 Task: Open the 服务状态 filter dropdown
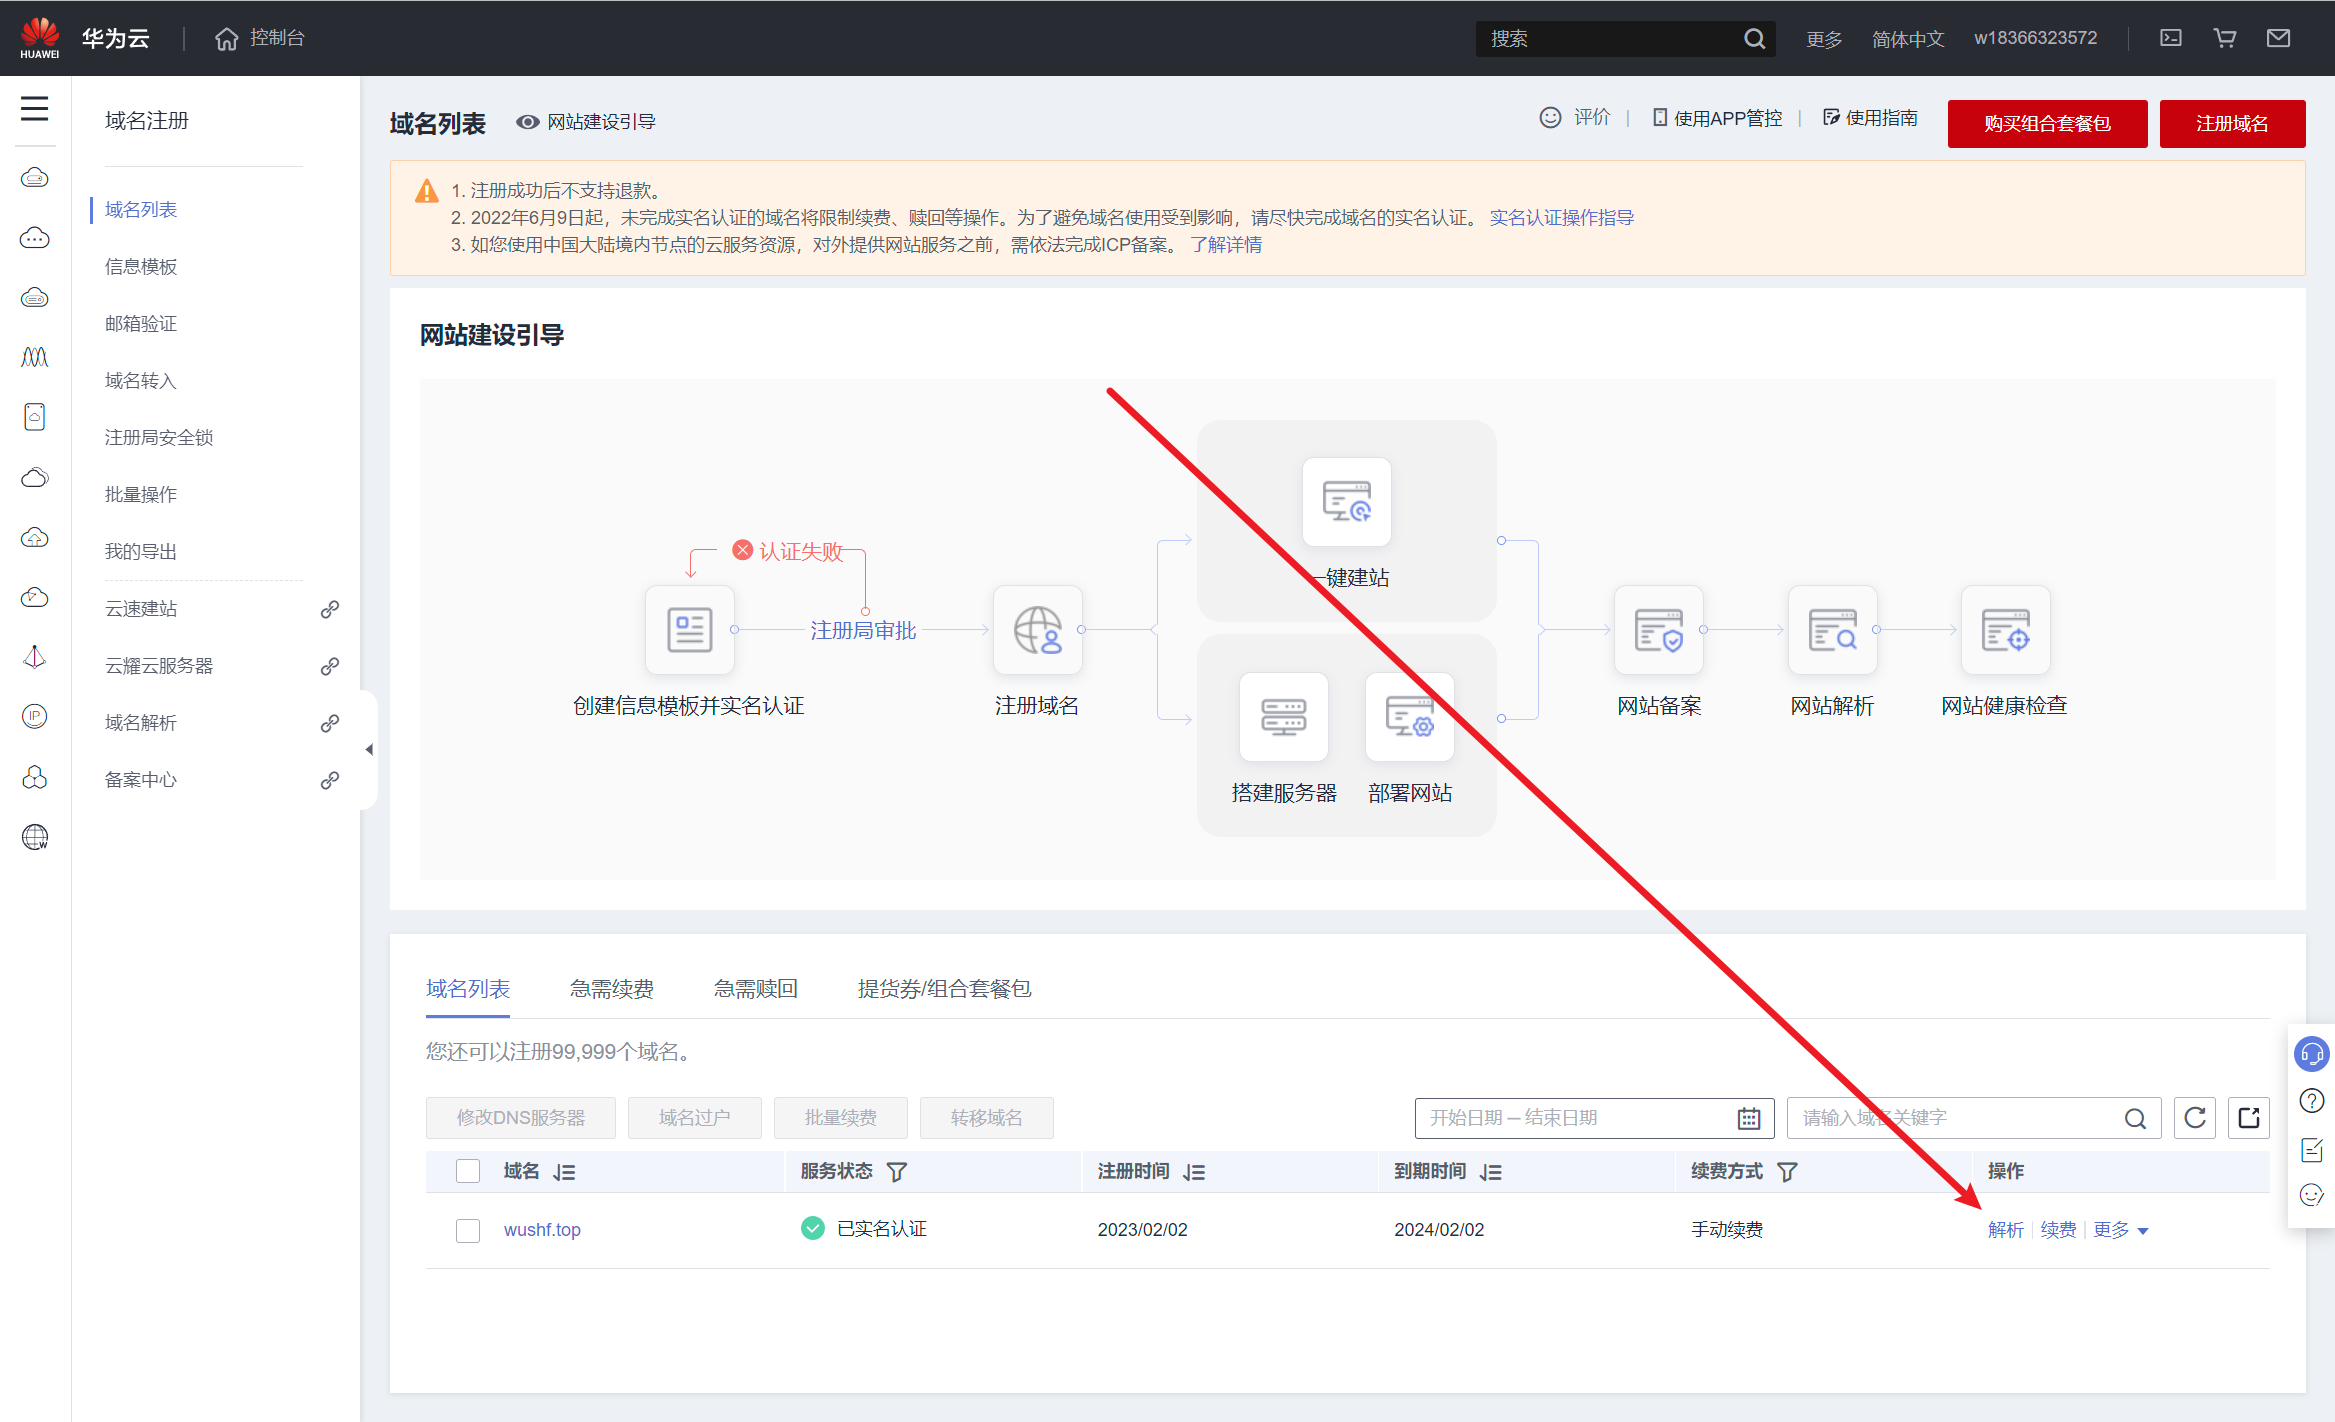897,1172
